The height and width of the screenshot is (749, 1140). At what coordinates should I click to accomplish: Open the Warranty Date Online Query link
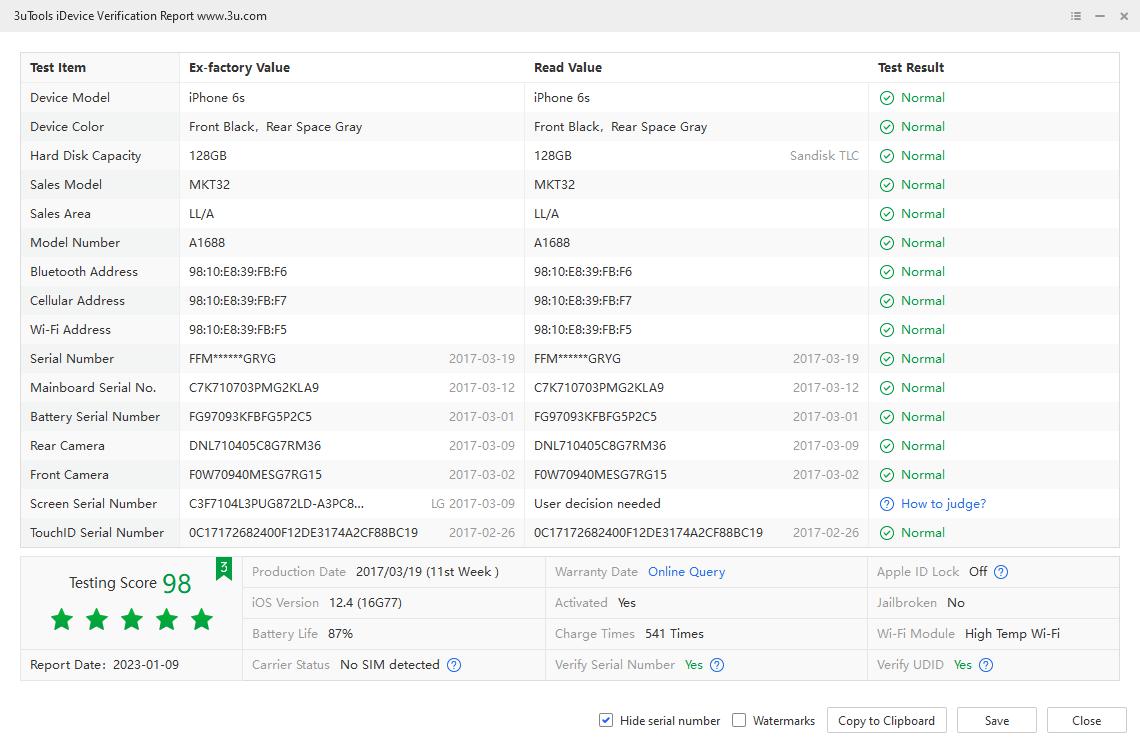(x=686, y=572)
